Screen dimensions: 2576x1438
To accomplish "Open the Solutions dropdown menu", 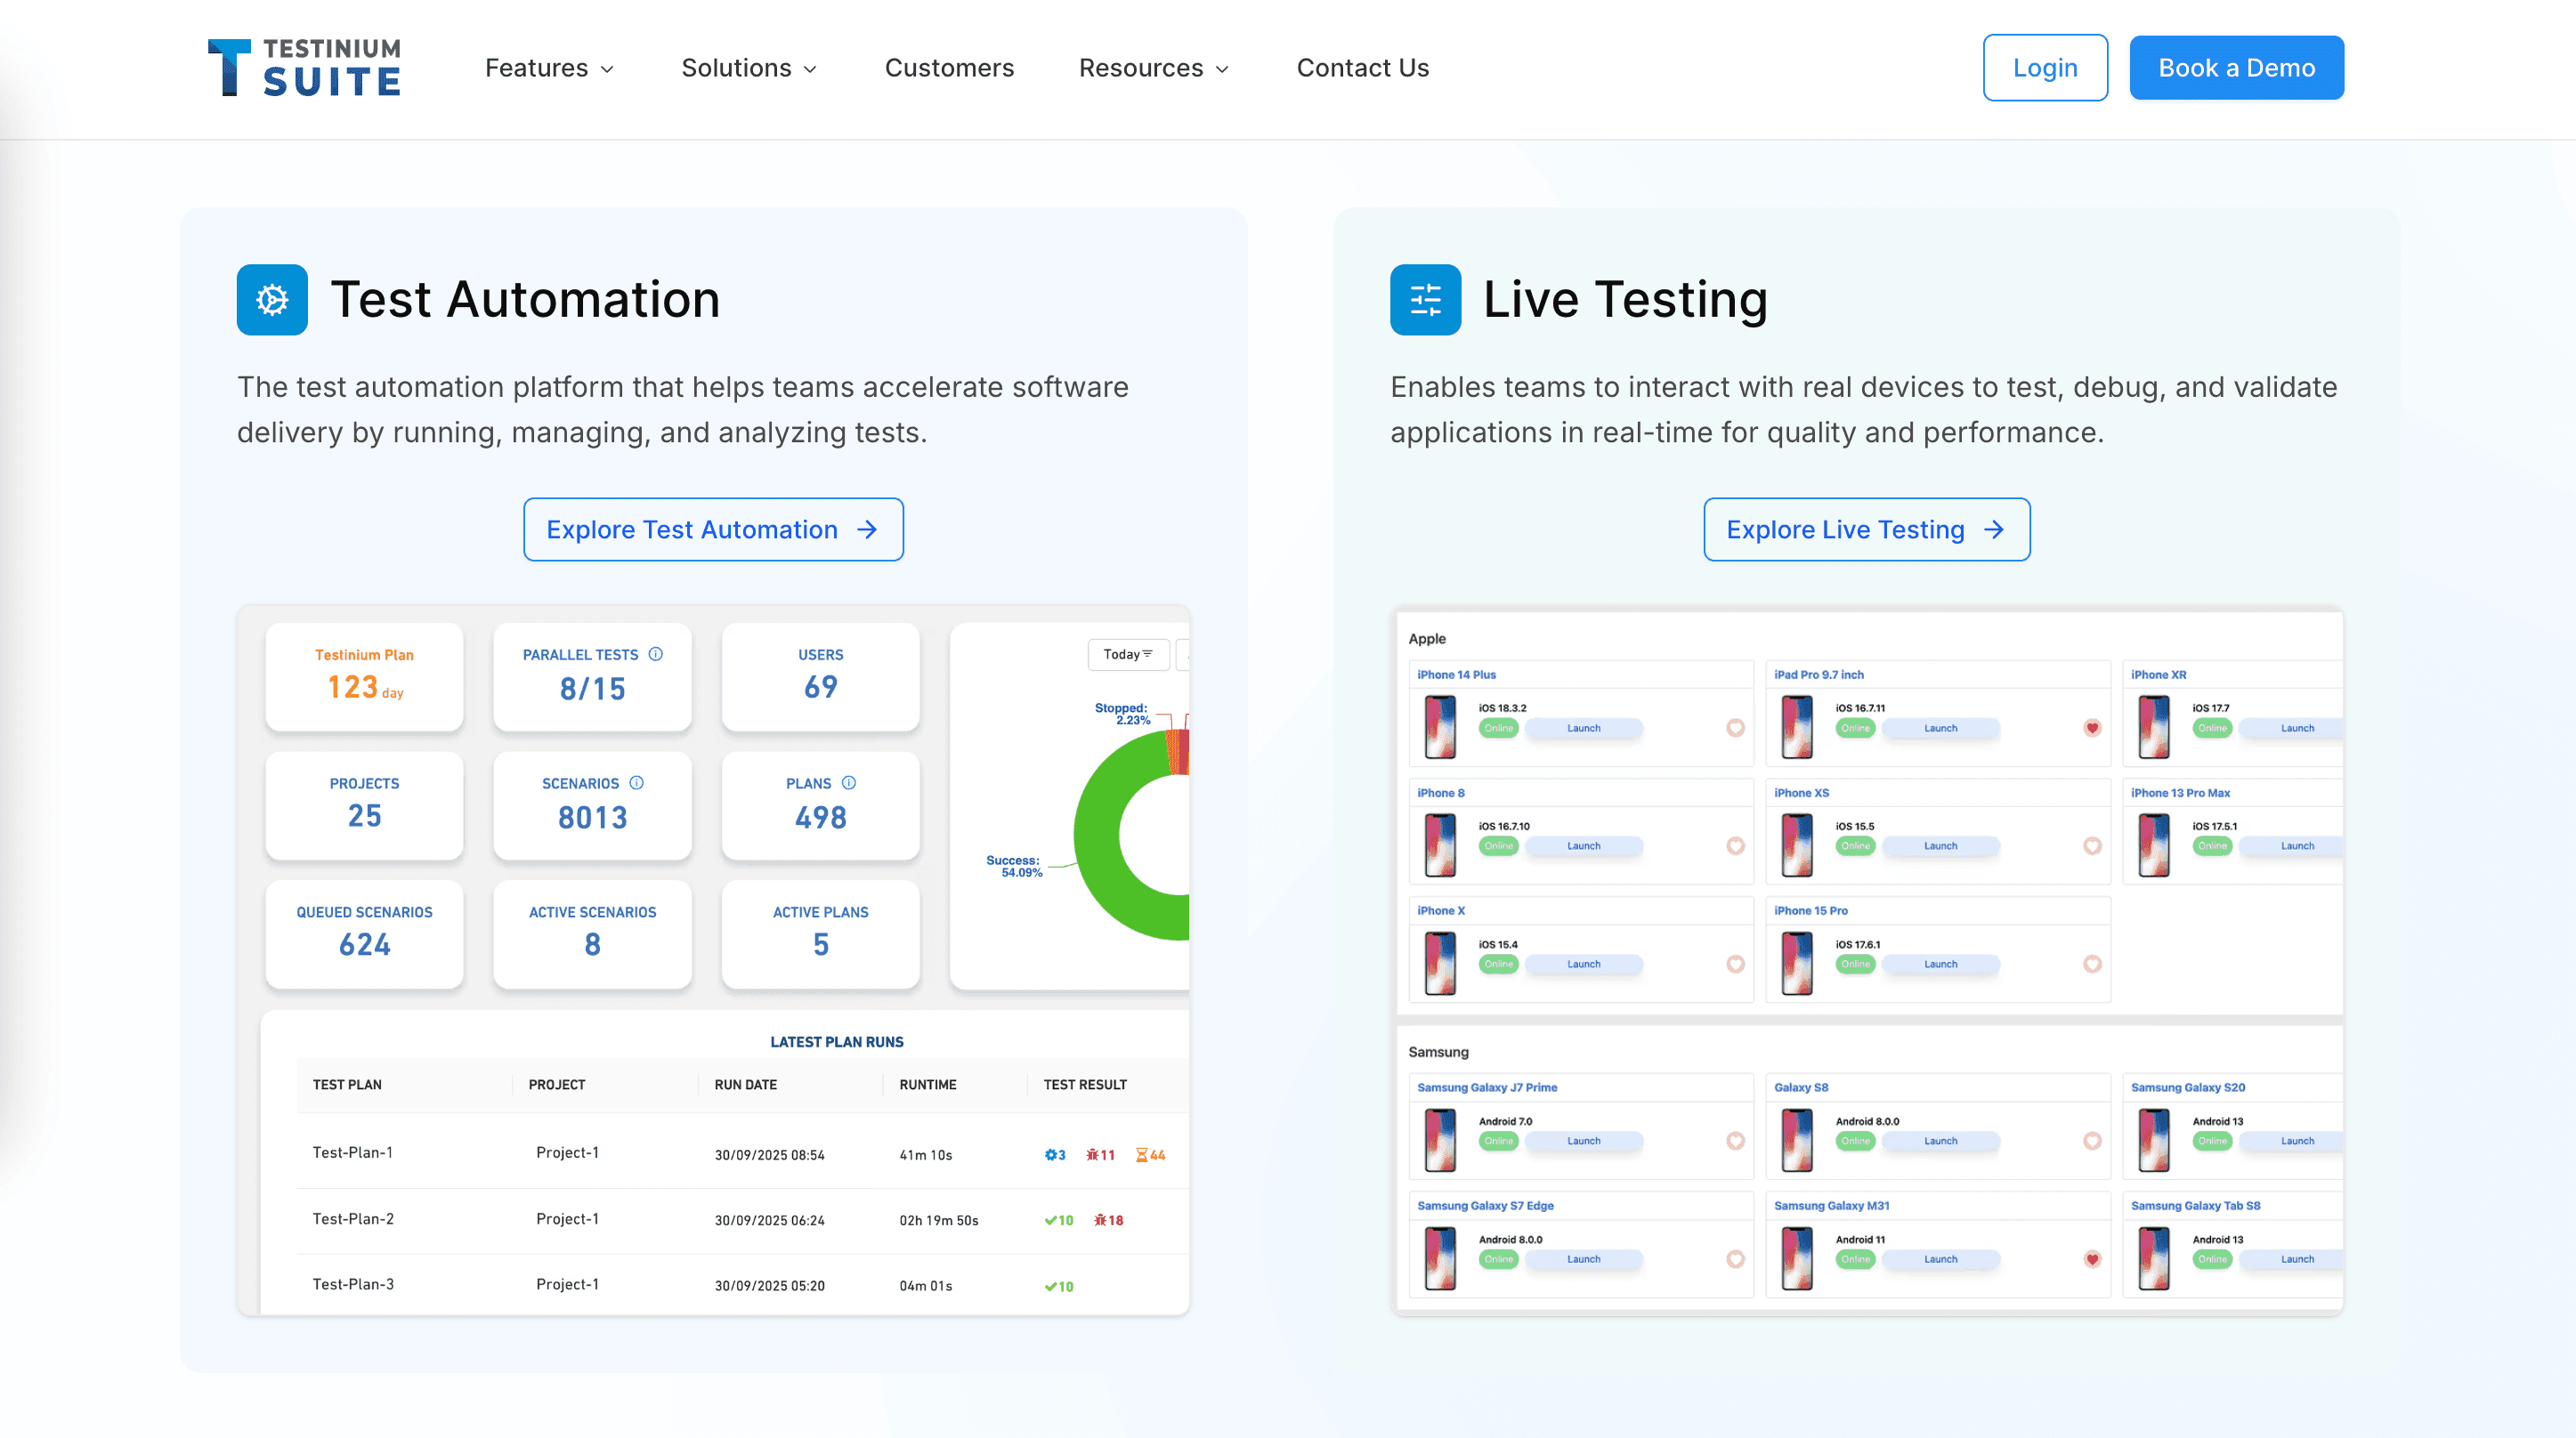I will pyautogui.click(x=749, y=68).
